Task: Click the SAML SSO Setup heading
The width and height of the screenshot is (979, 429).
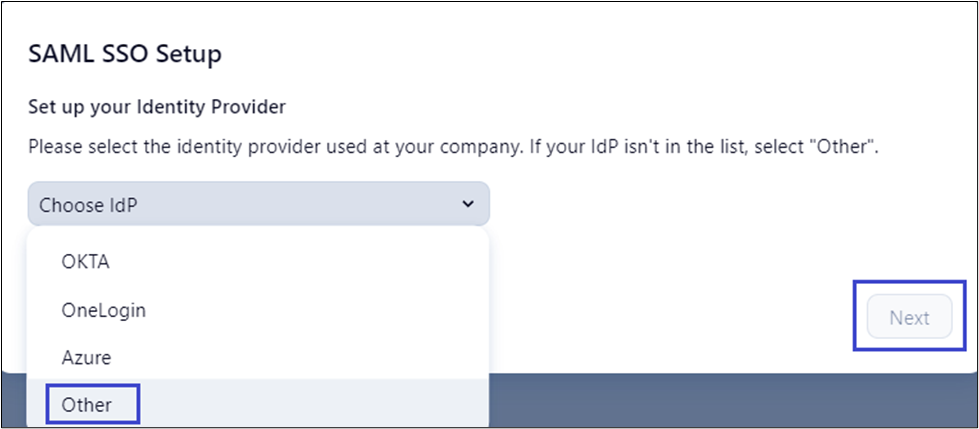Action: pos(125,53)
